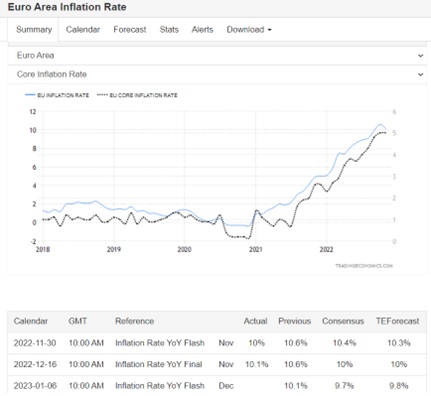
Task: Click the Actual column header
Action: 255,321
